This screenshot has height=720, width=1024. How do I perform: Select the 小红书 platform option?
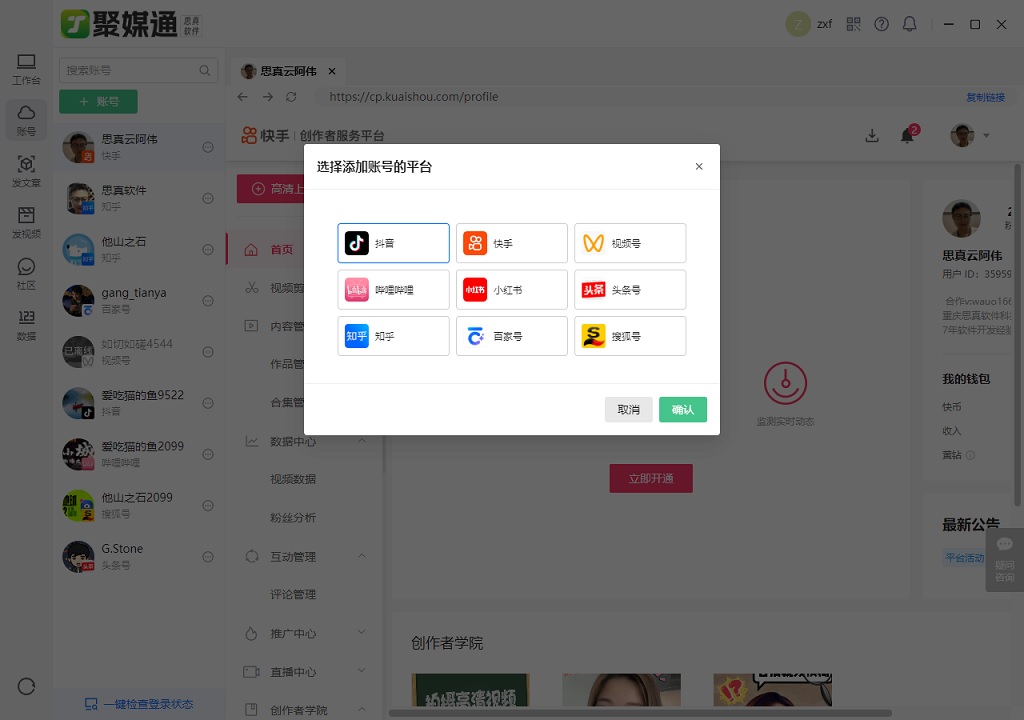(511, 289)
